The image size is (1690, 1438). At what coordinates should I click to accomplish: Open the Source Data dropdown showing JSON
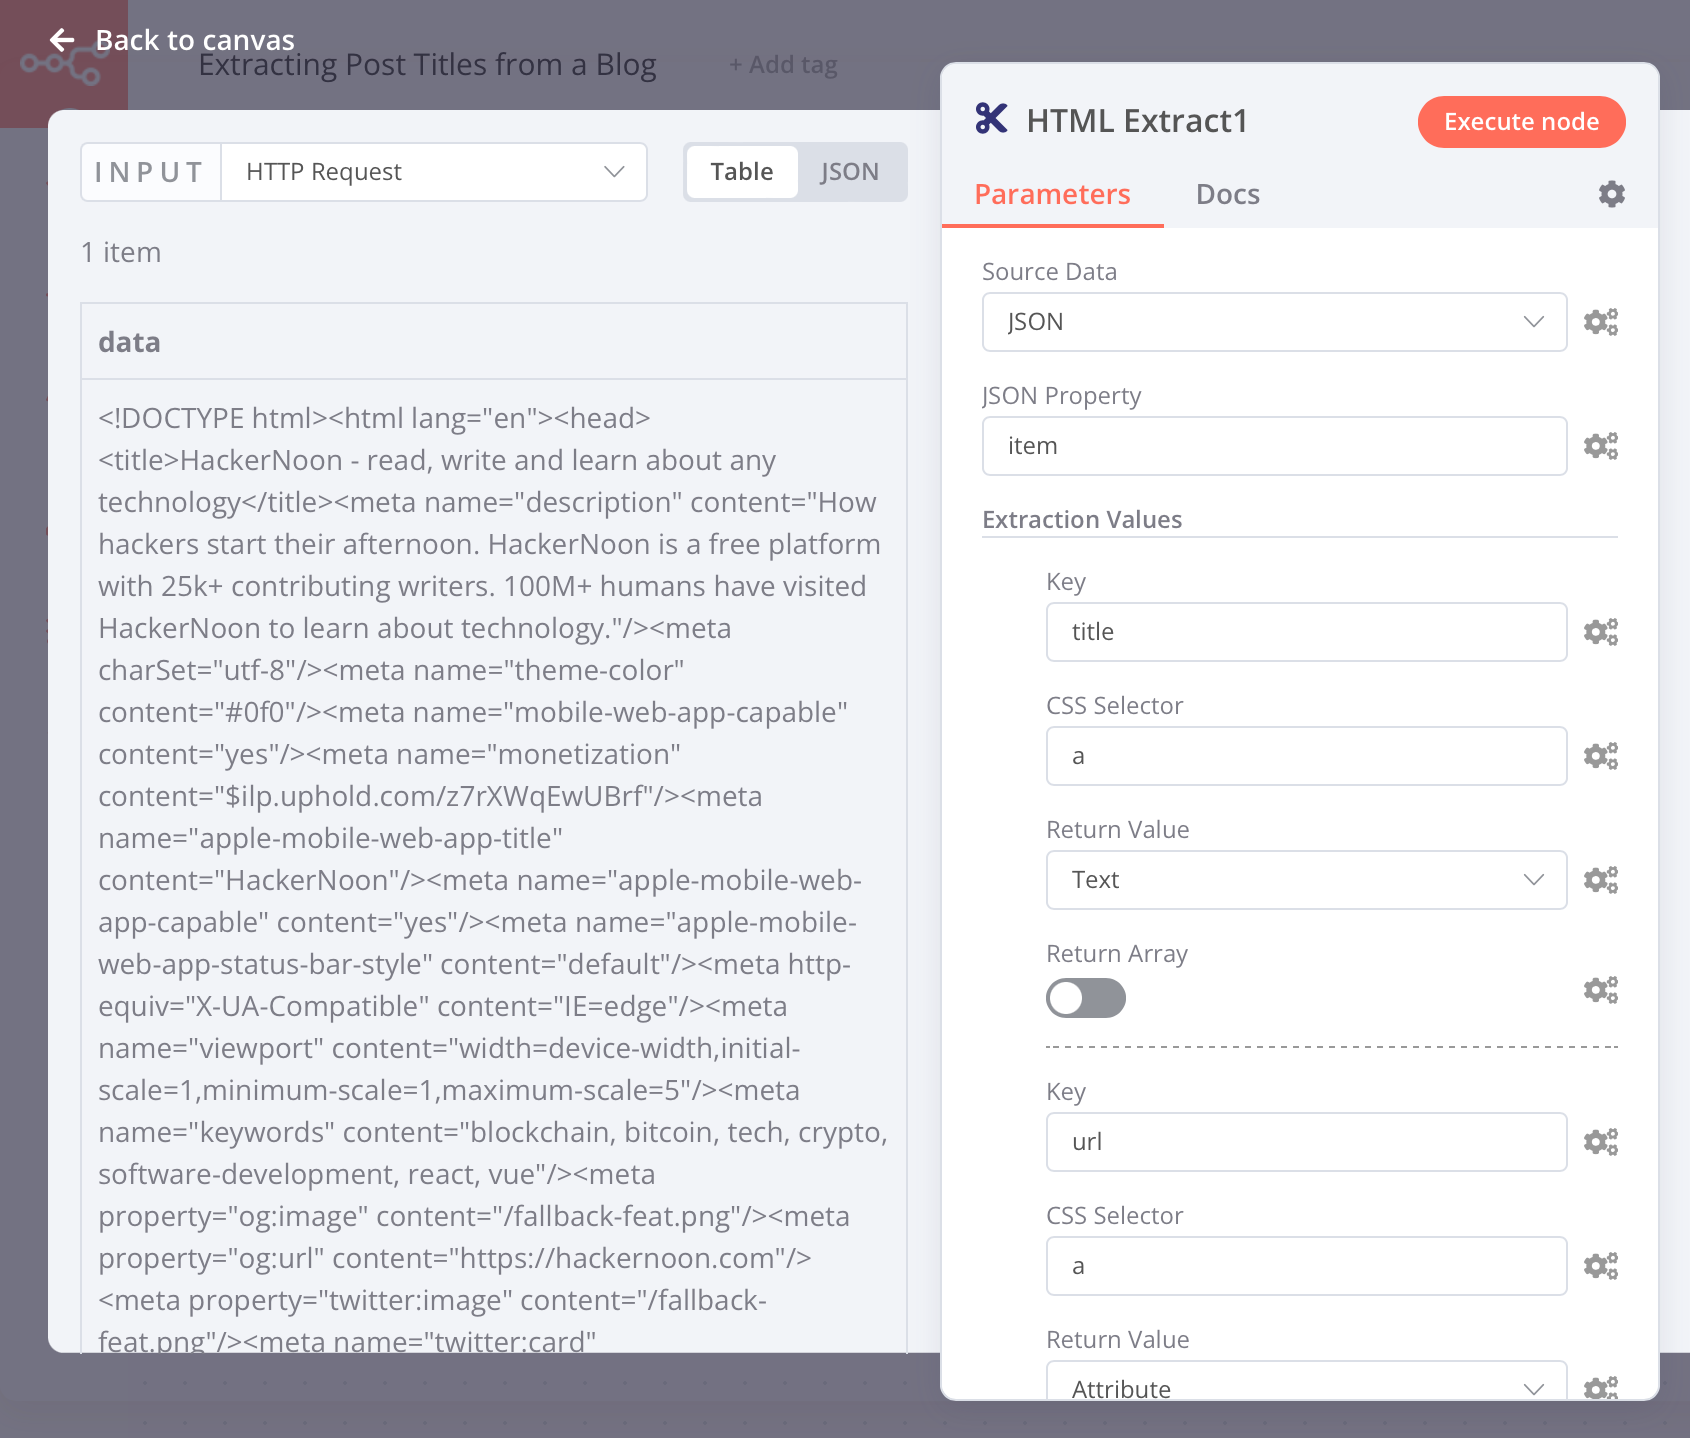[1274, 322]
